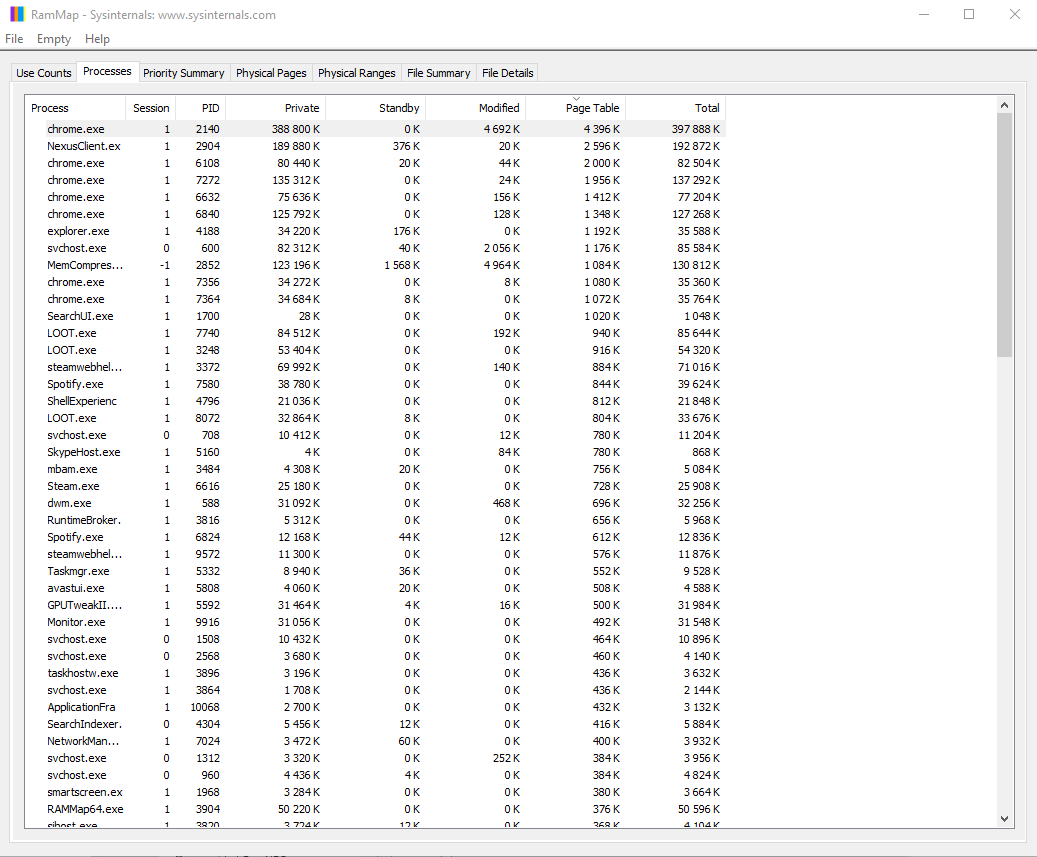Image resolution: width=1037 pixels, height=857 pixels.
Task: Select the SearchIndexer. process row
Action: (376, 724)
